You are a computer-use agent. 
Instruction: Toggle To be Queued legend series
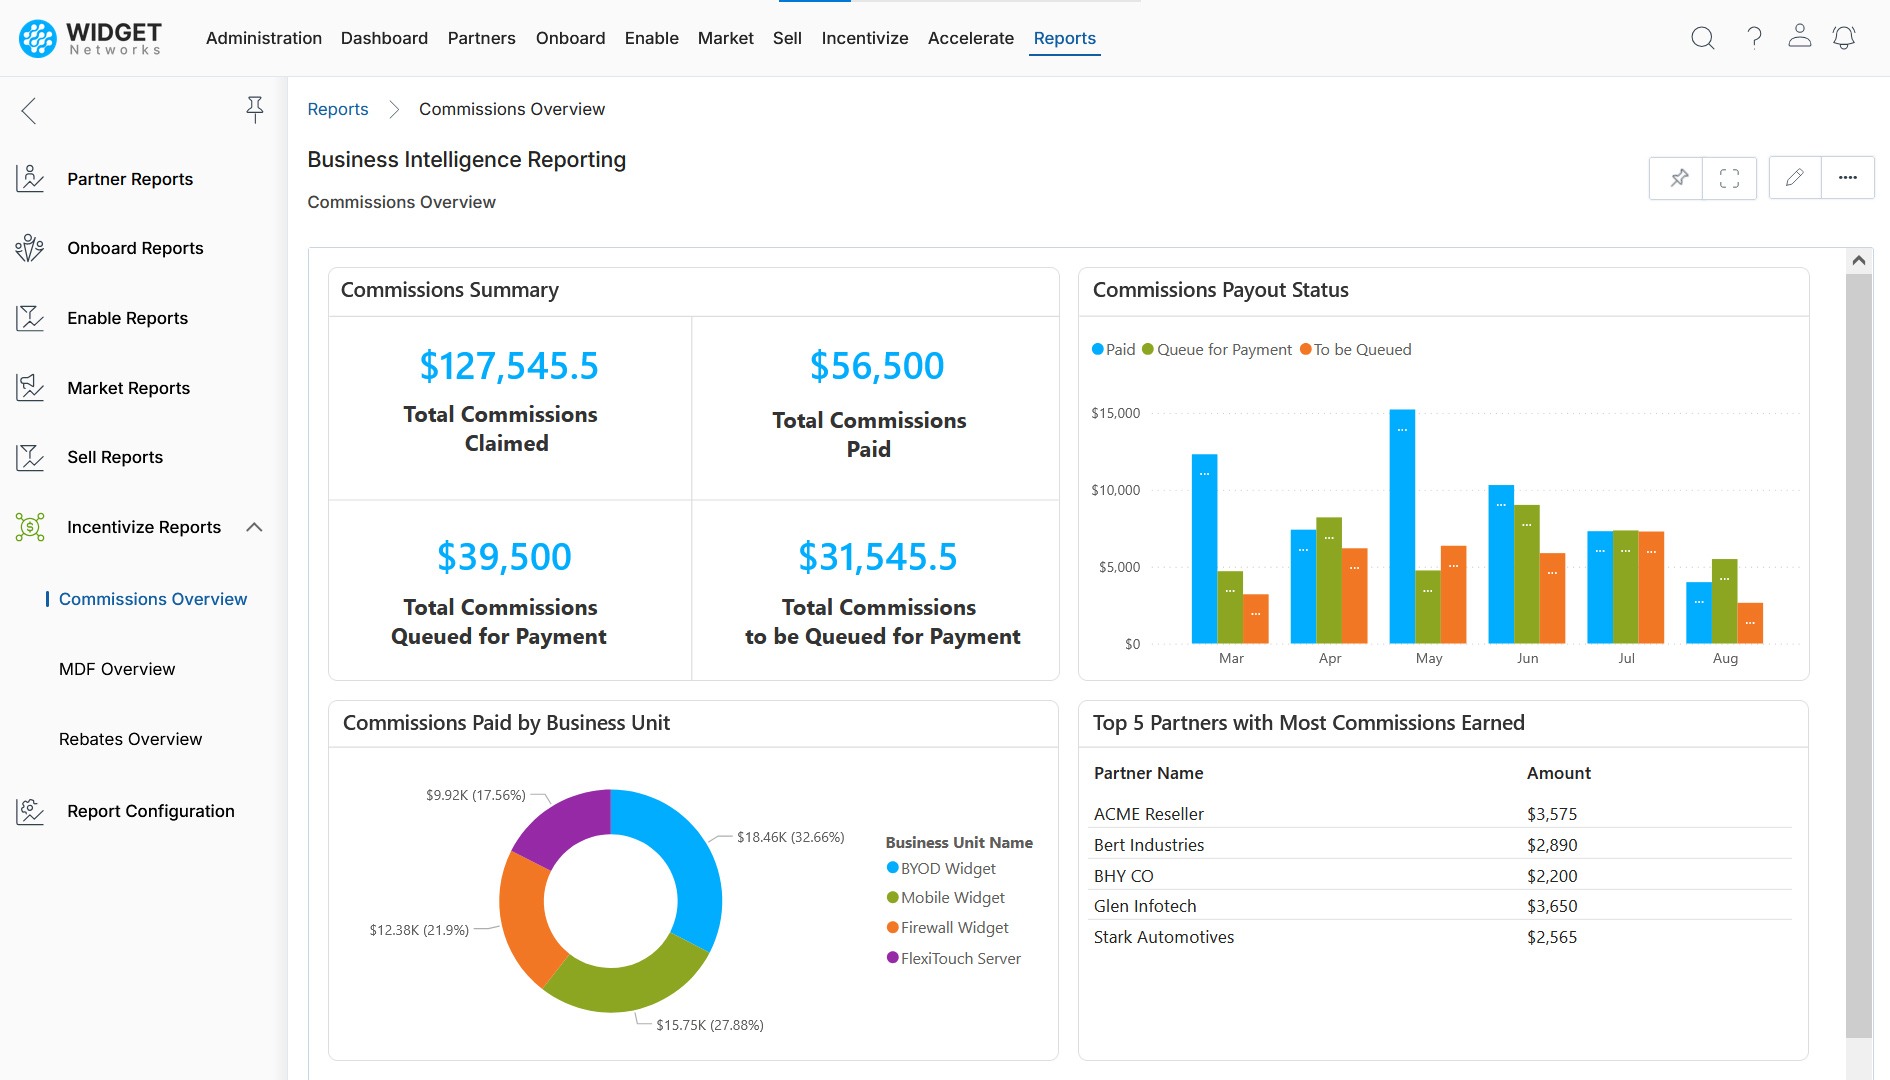[x=1355, y=350]
